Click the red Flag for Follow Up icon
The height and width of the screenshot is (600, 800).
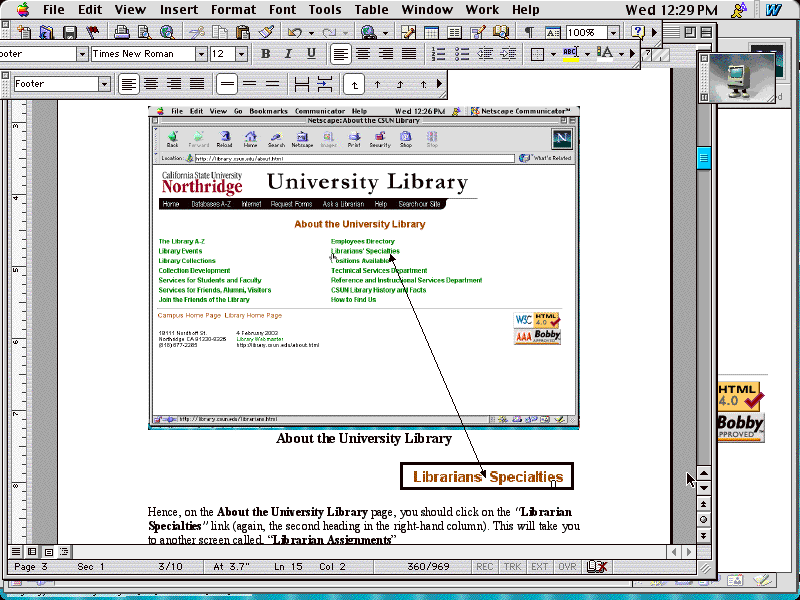coord(92,33)
